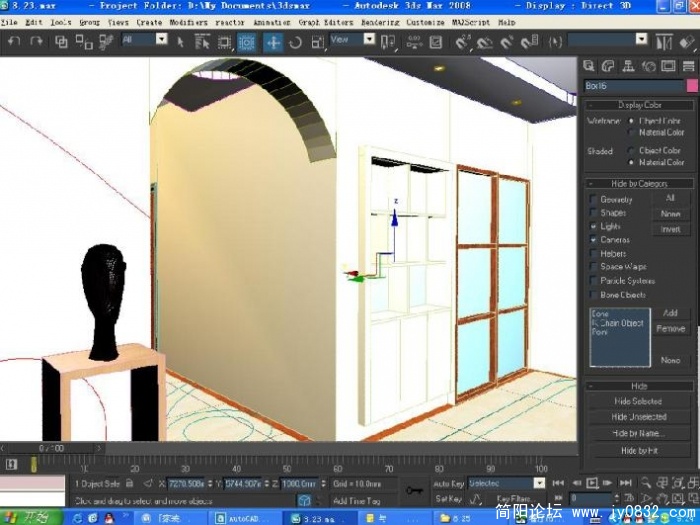Activate Bind to Space Warp tool
This screenshot has width=700, height=525.
[x=106, y=42]
